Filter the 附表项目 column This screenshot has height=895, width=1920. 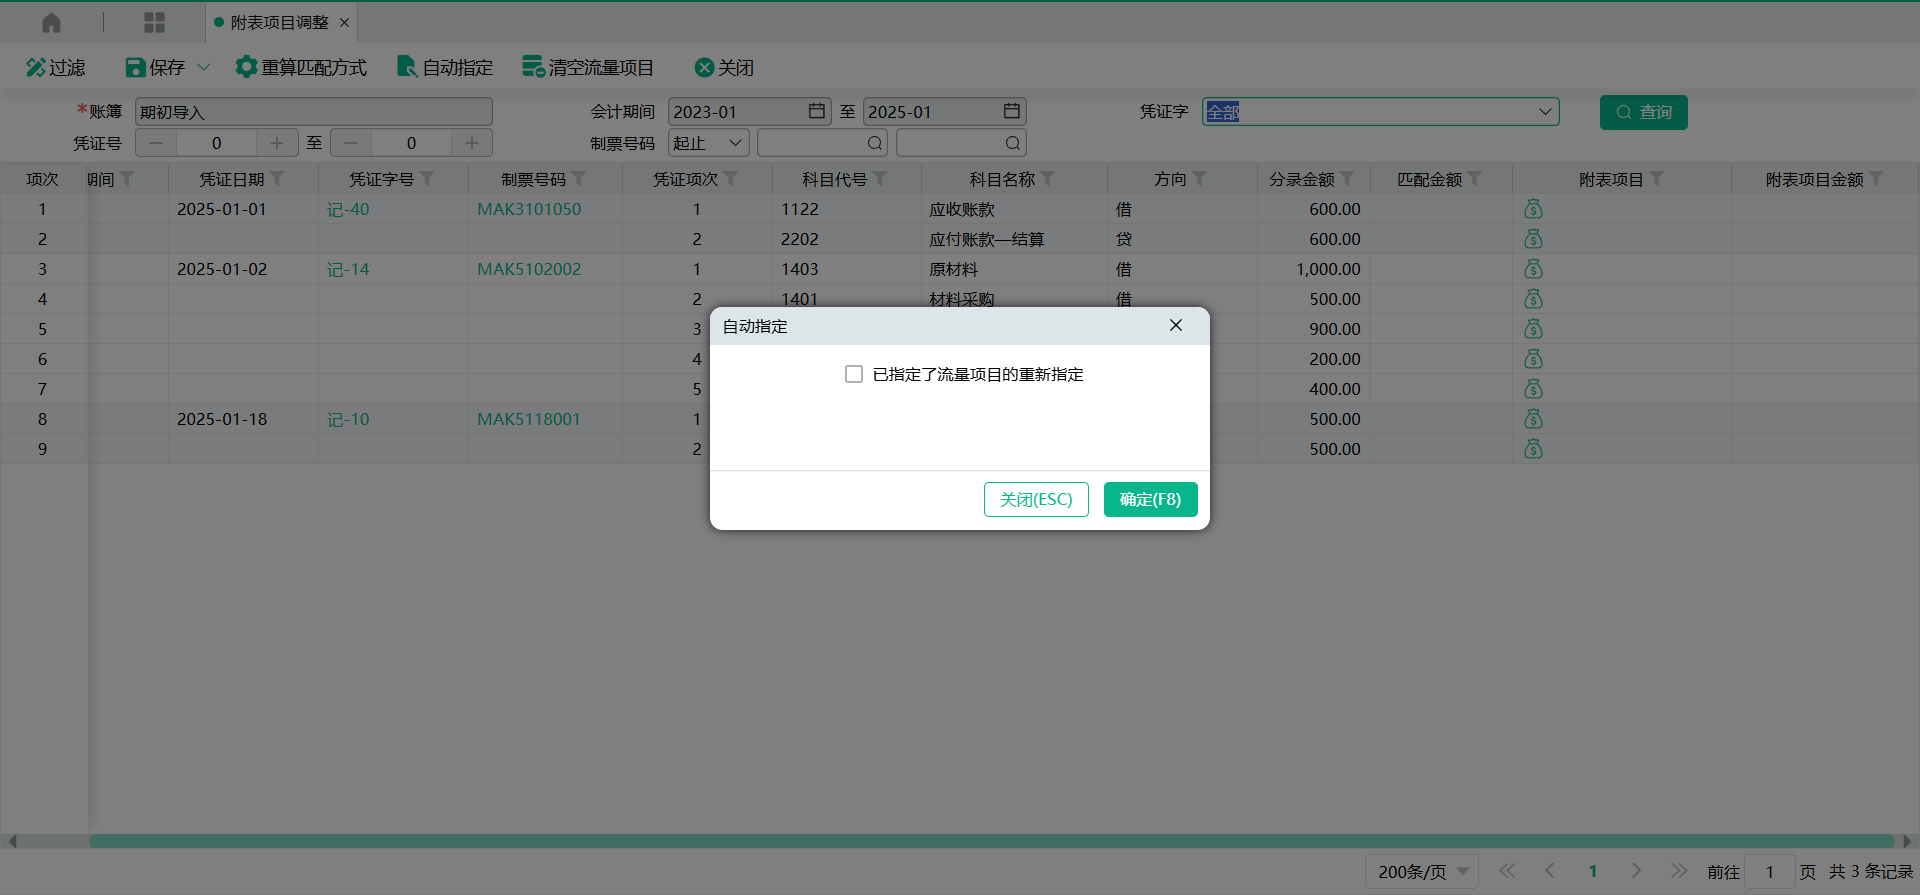pyautogui.click(x=1657, y=179)
